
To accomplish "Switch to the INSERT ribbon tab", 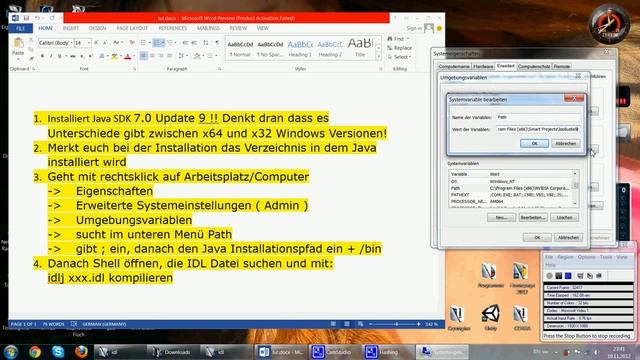I will pos(71,28).
